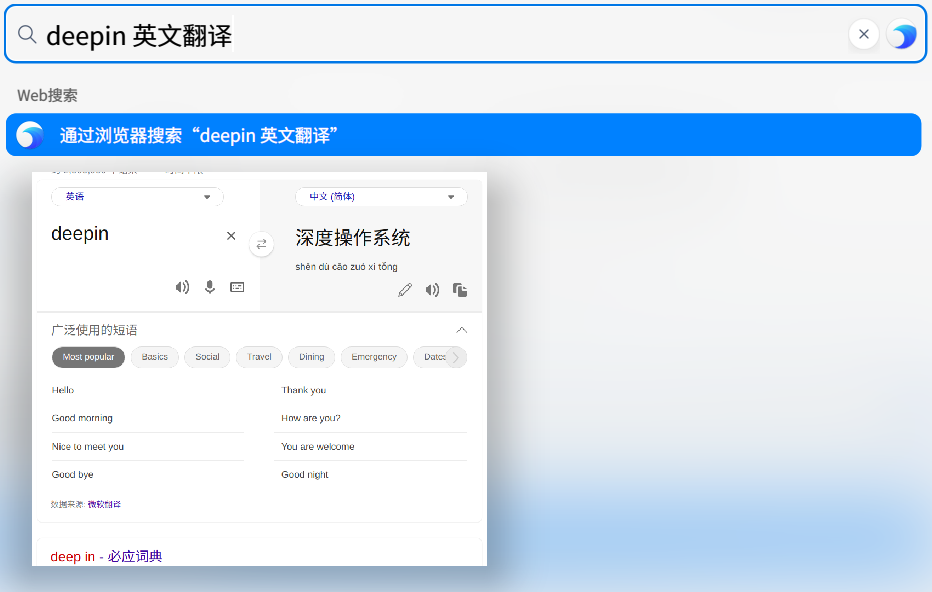The width and height of the screenshot is (932, 592).
Task: Clear the deepin source text with X
Action: coord(231,236)
